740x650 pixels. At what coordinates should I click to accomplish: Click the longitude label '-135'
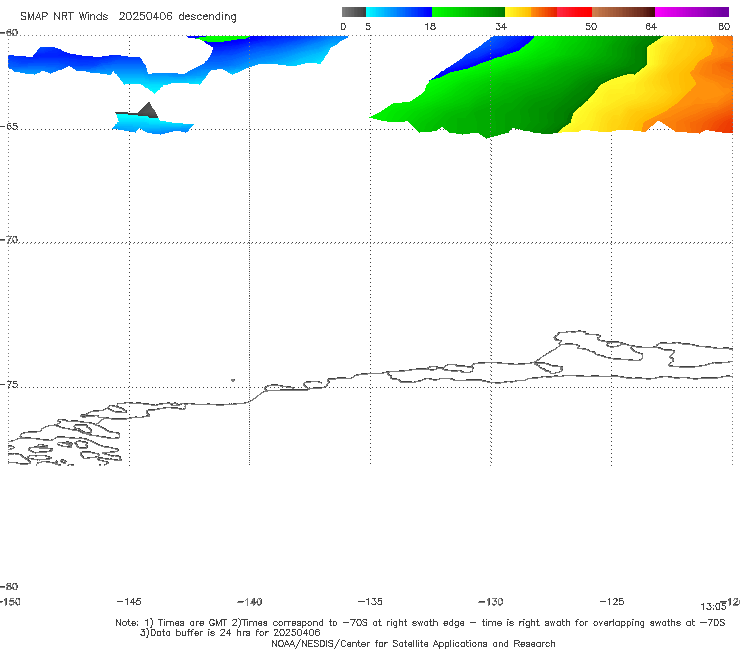tap(370, 601)
